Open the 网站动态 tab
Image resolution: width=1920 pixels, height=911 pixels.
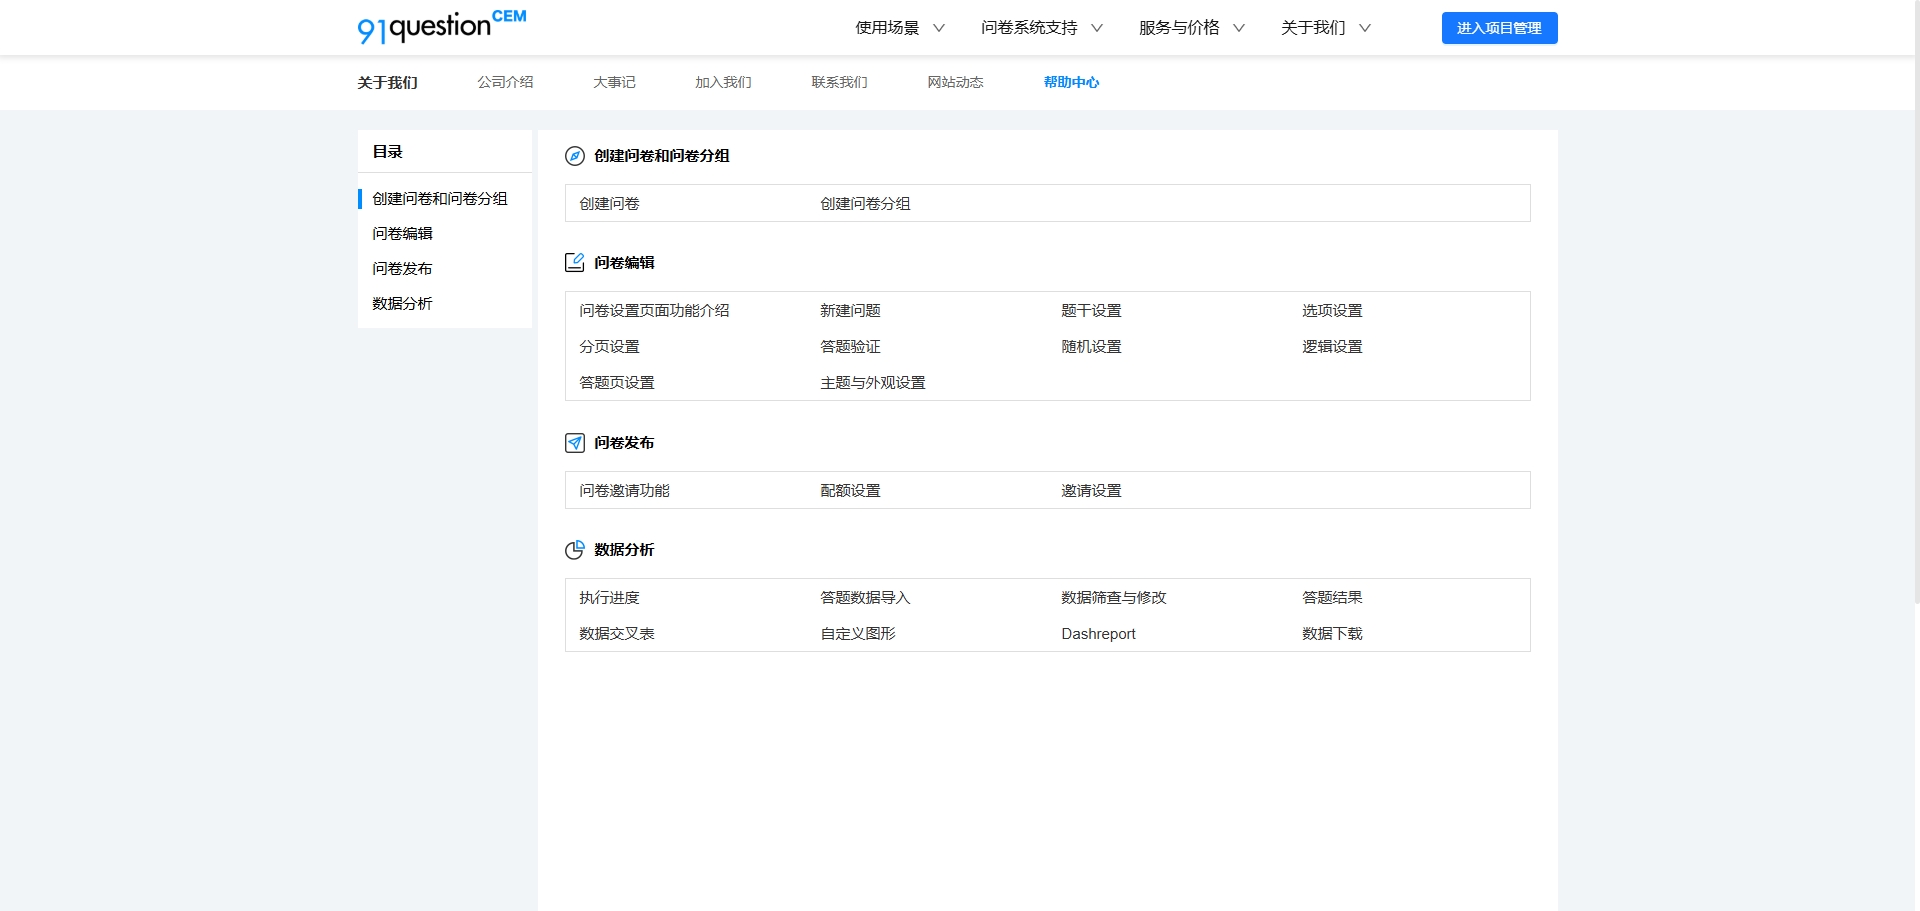pos(955,82)
